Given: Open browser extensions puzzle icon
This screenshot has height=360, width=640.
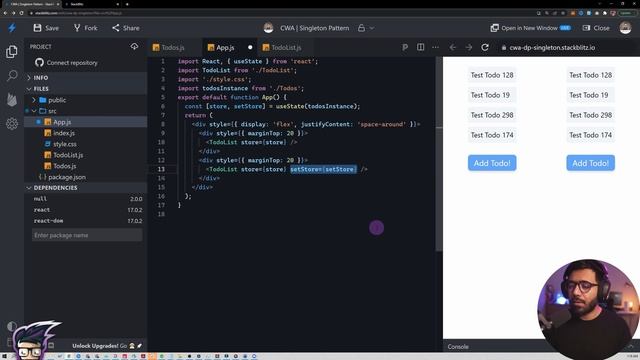Looking at the screenshot, I should [x=605, y=13].
